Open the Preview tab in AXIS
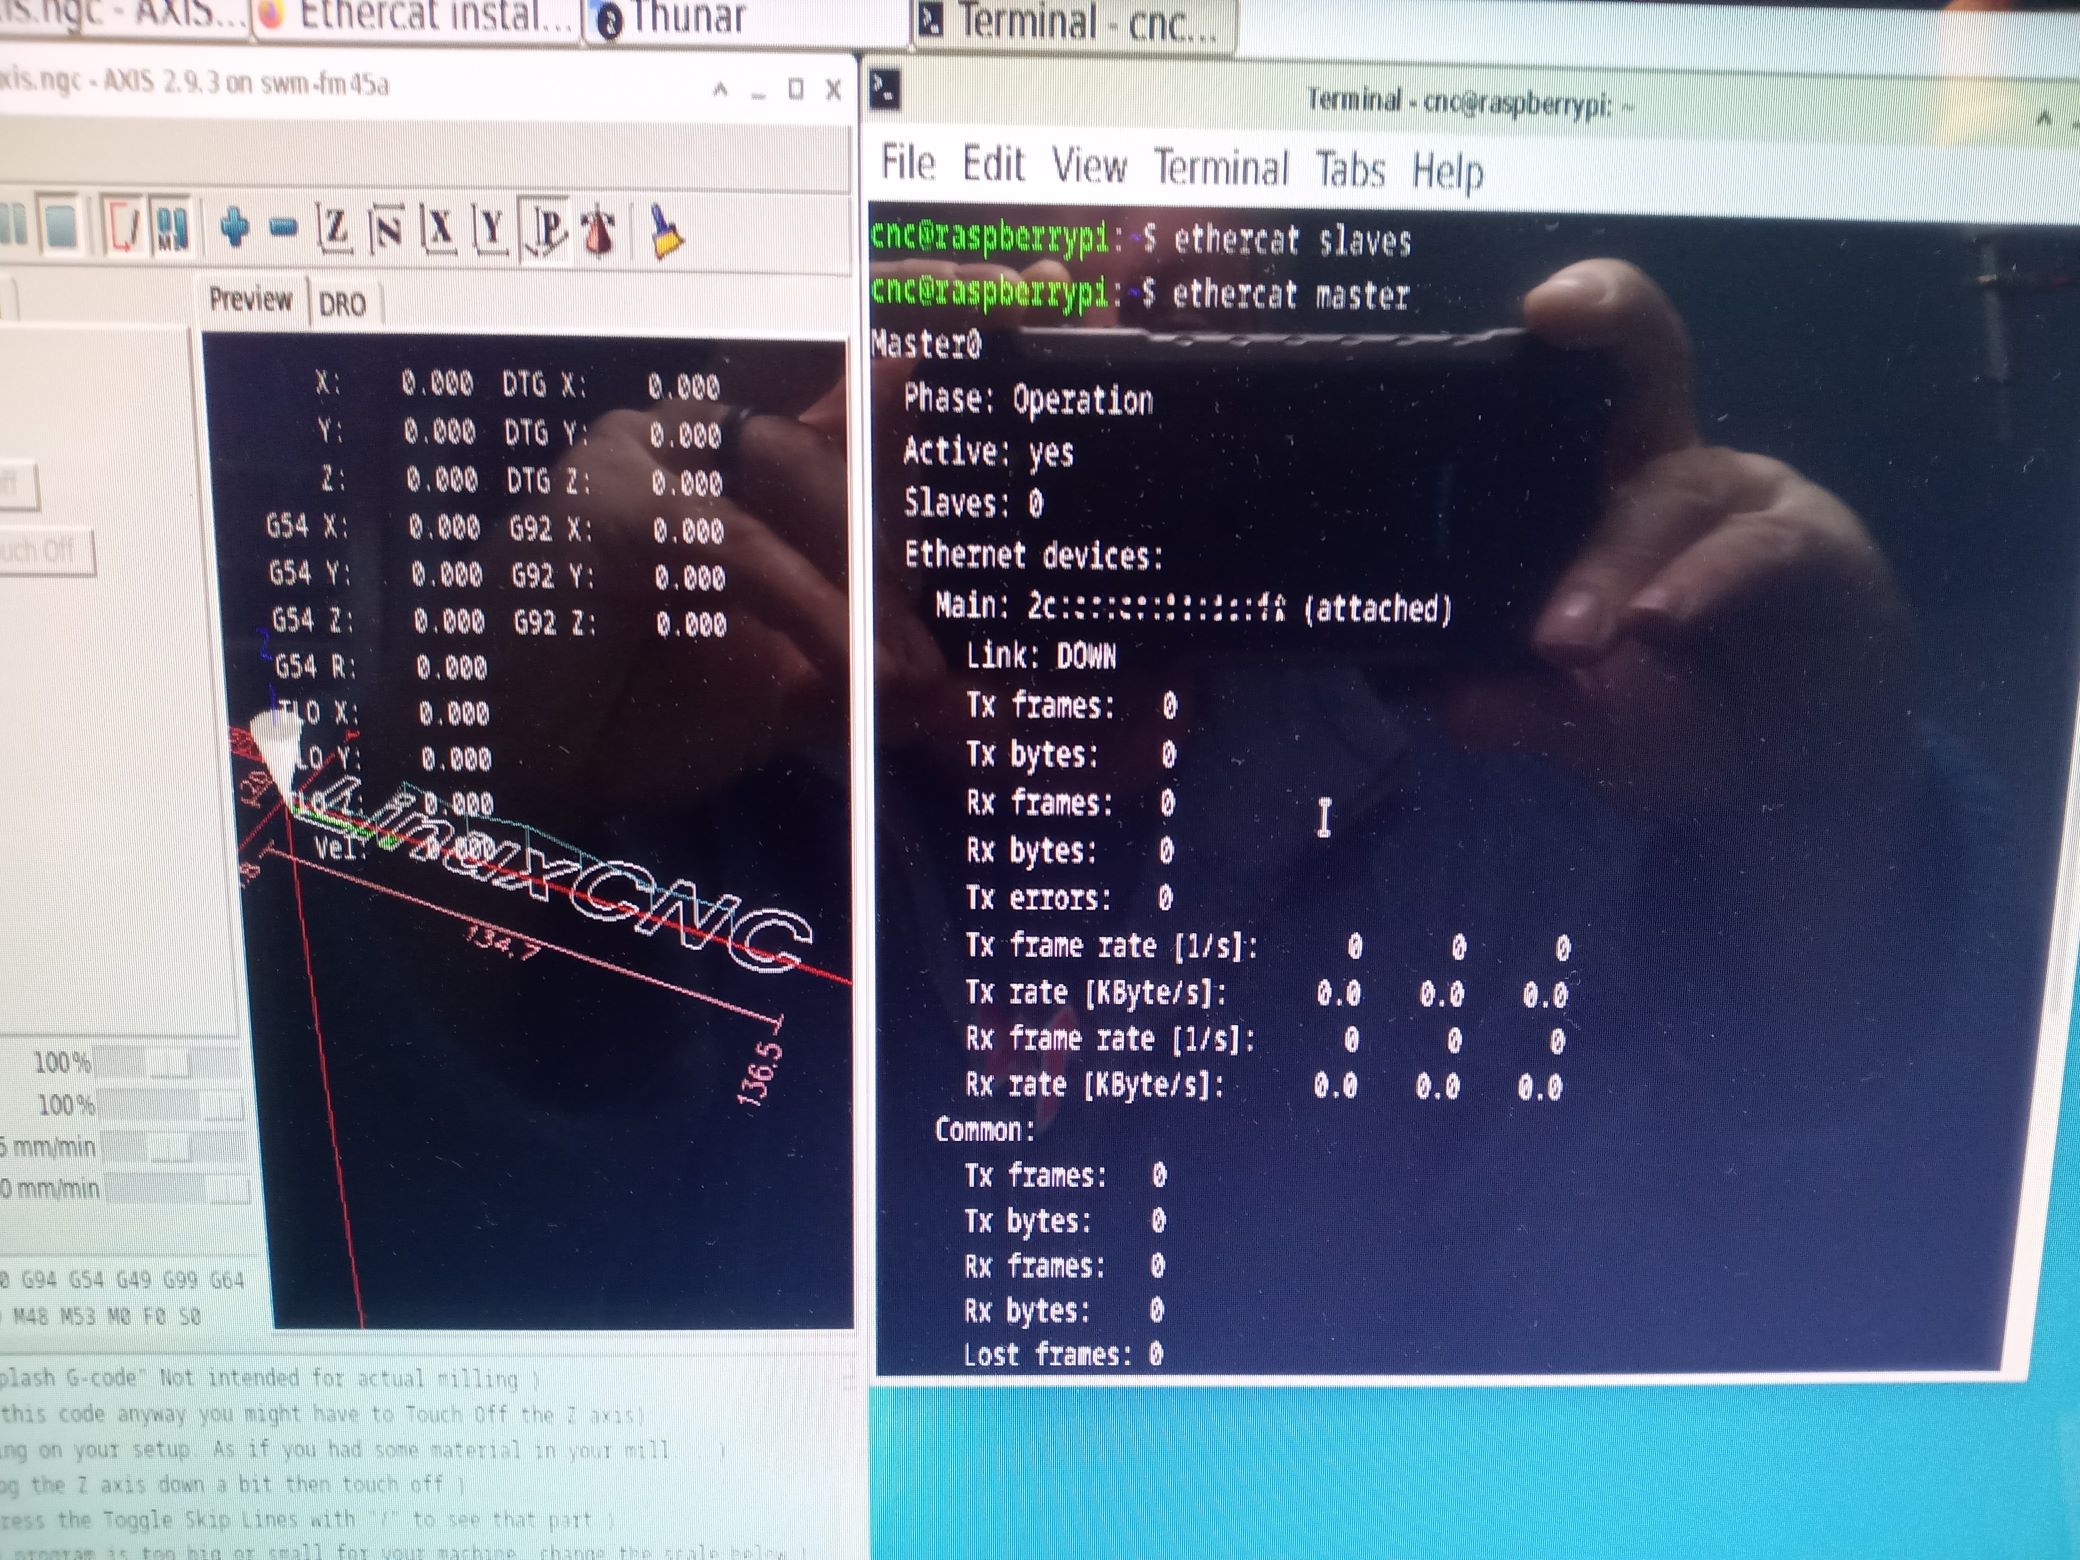The image size is (2080, 1560). coord(250,298)
